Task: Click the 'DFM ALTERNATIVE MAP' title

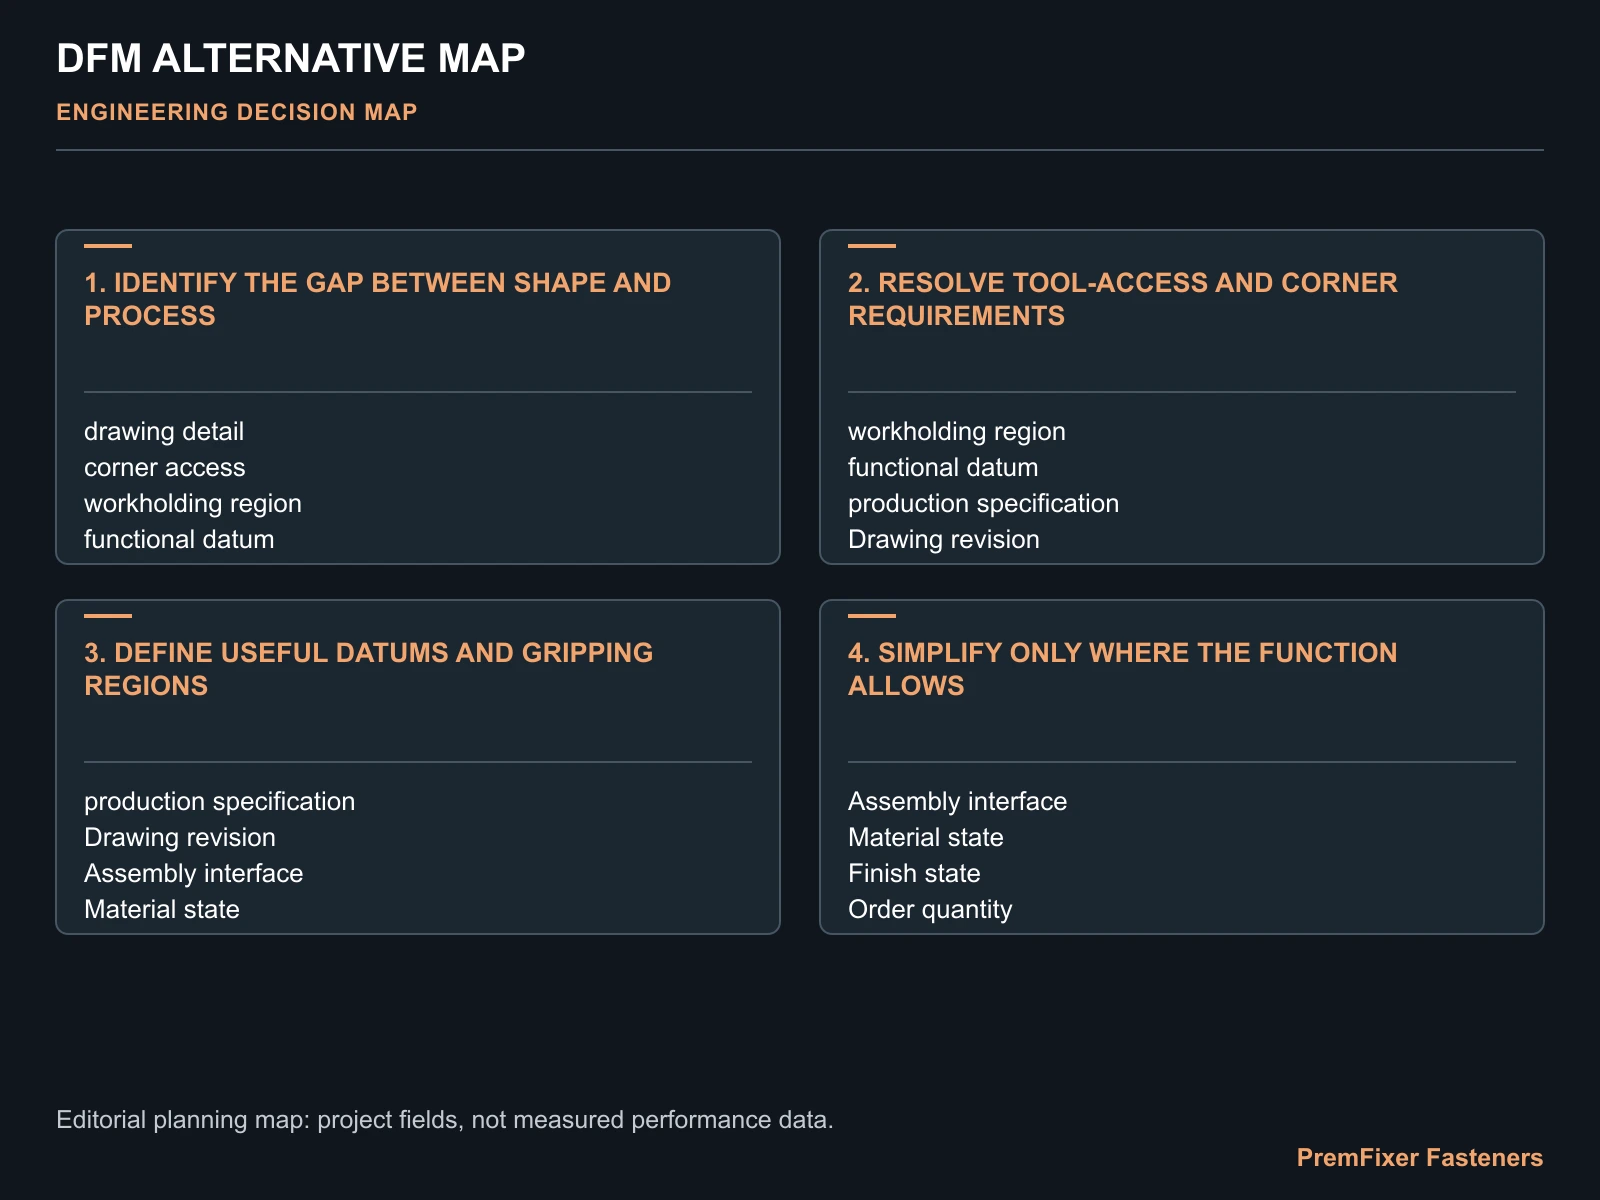Action: (x=290, y=59)
